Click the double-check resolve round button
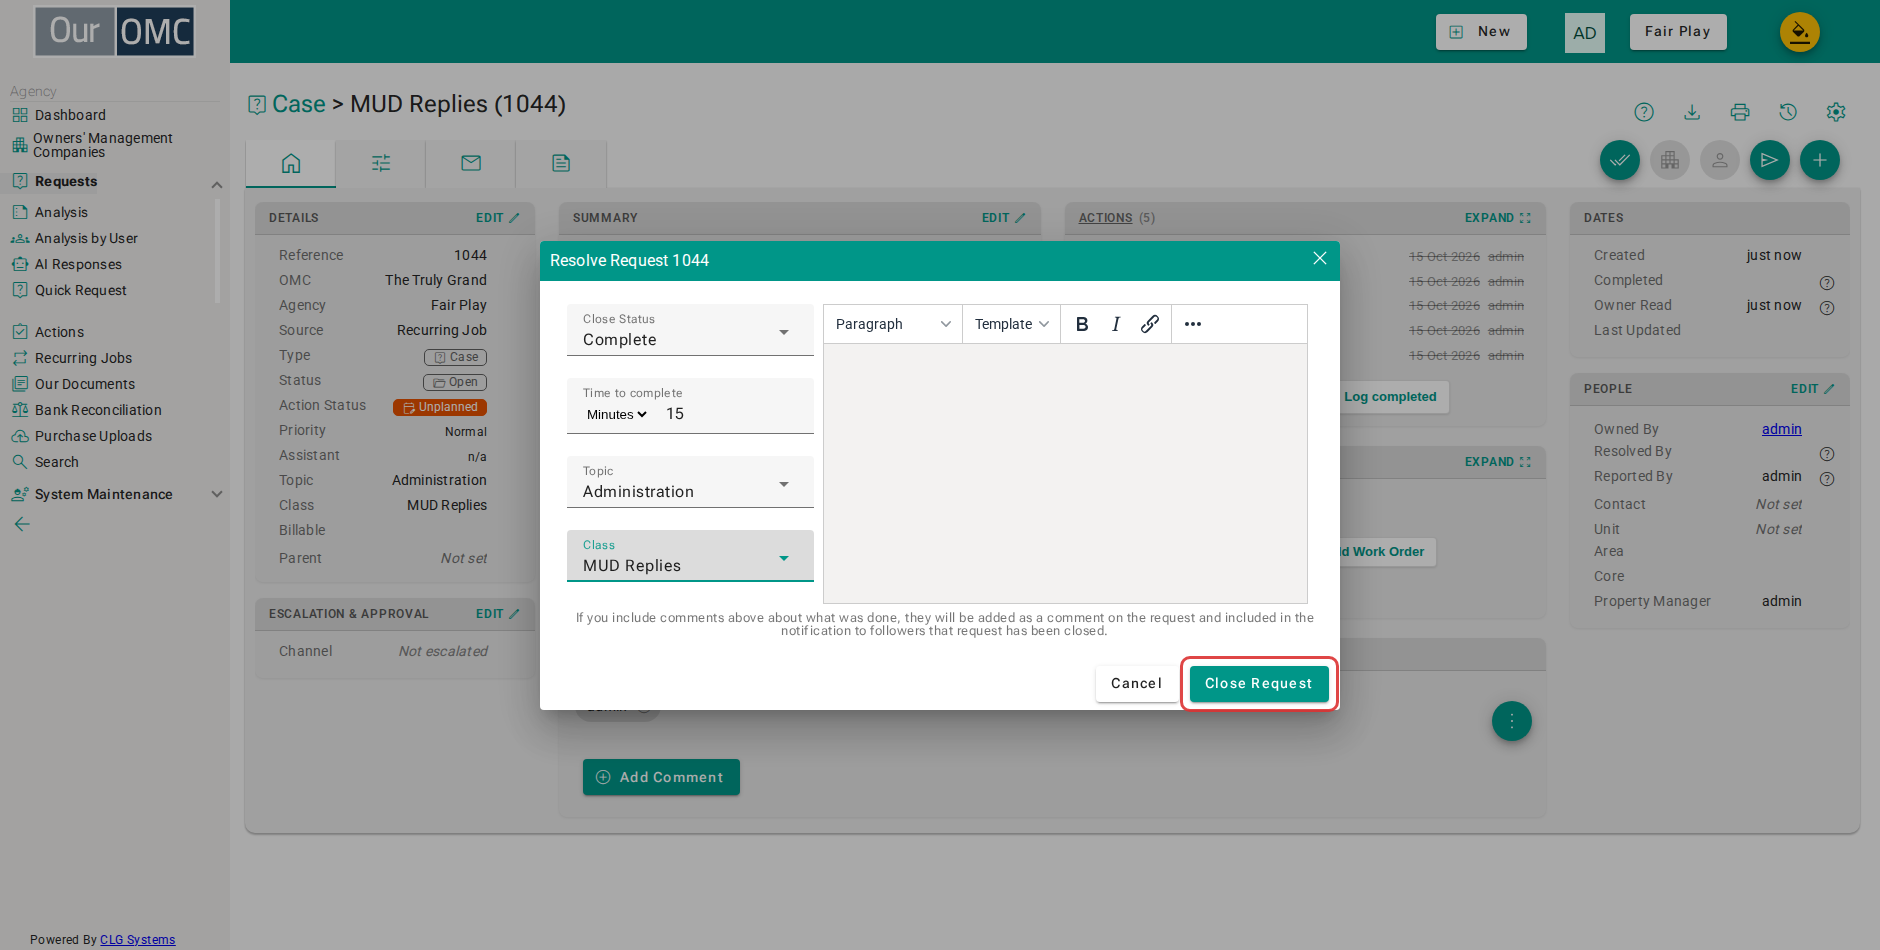 1620,160
